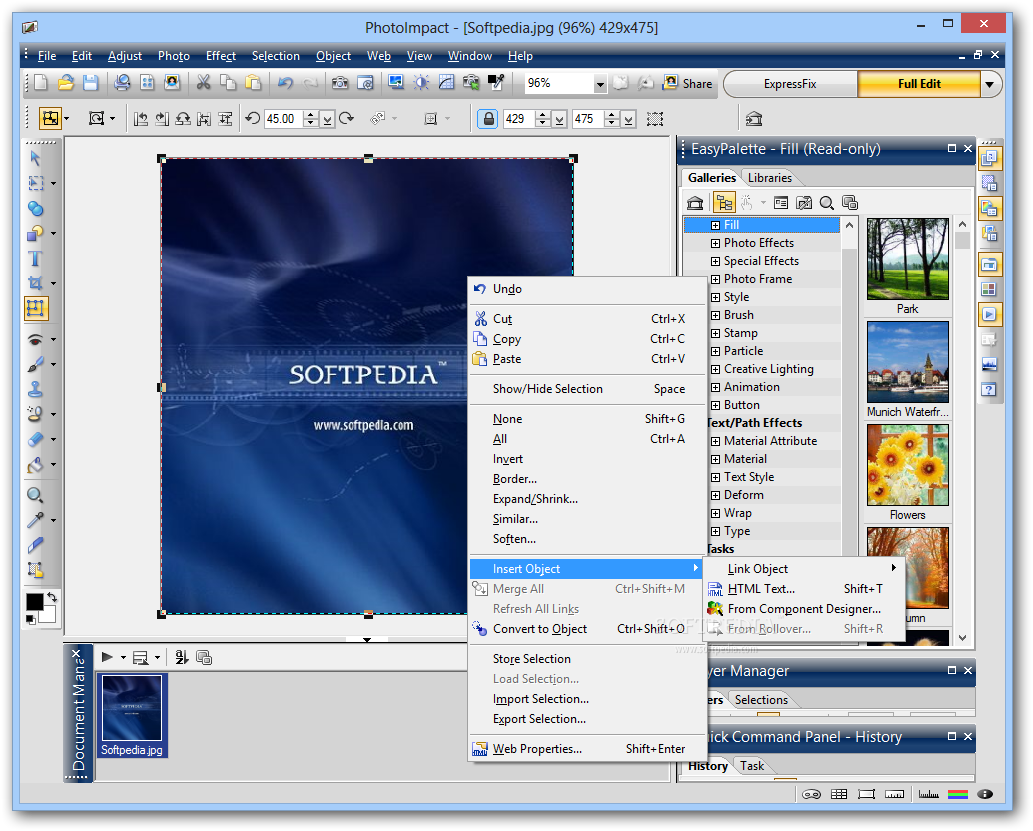1033x831 pixels.
Task: Choose Expand/Shrink in context menu
Action: coord(586,499)
